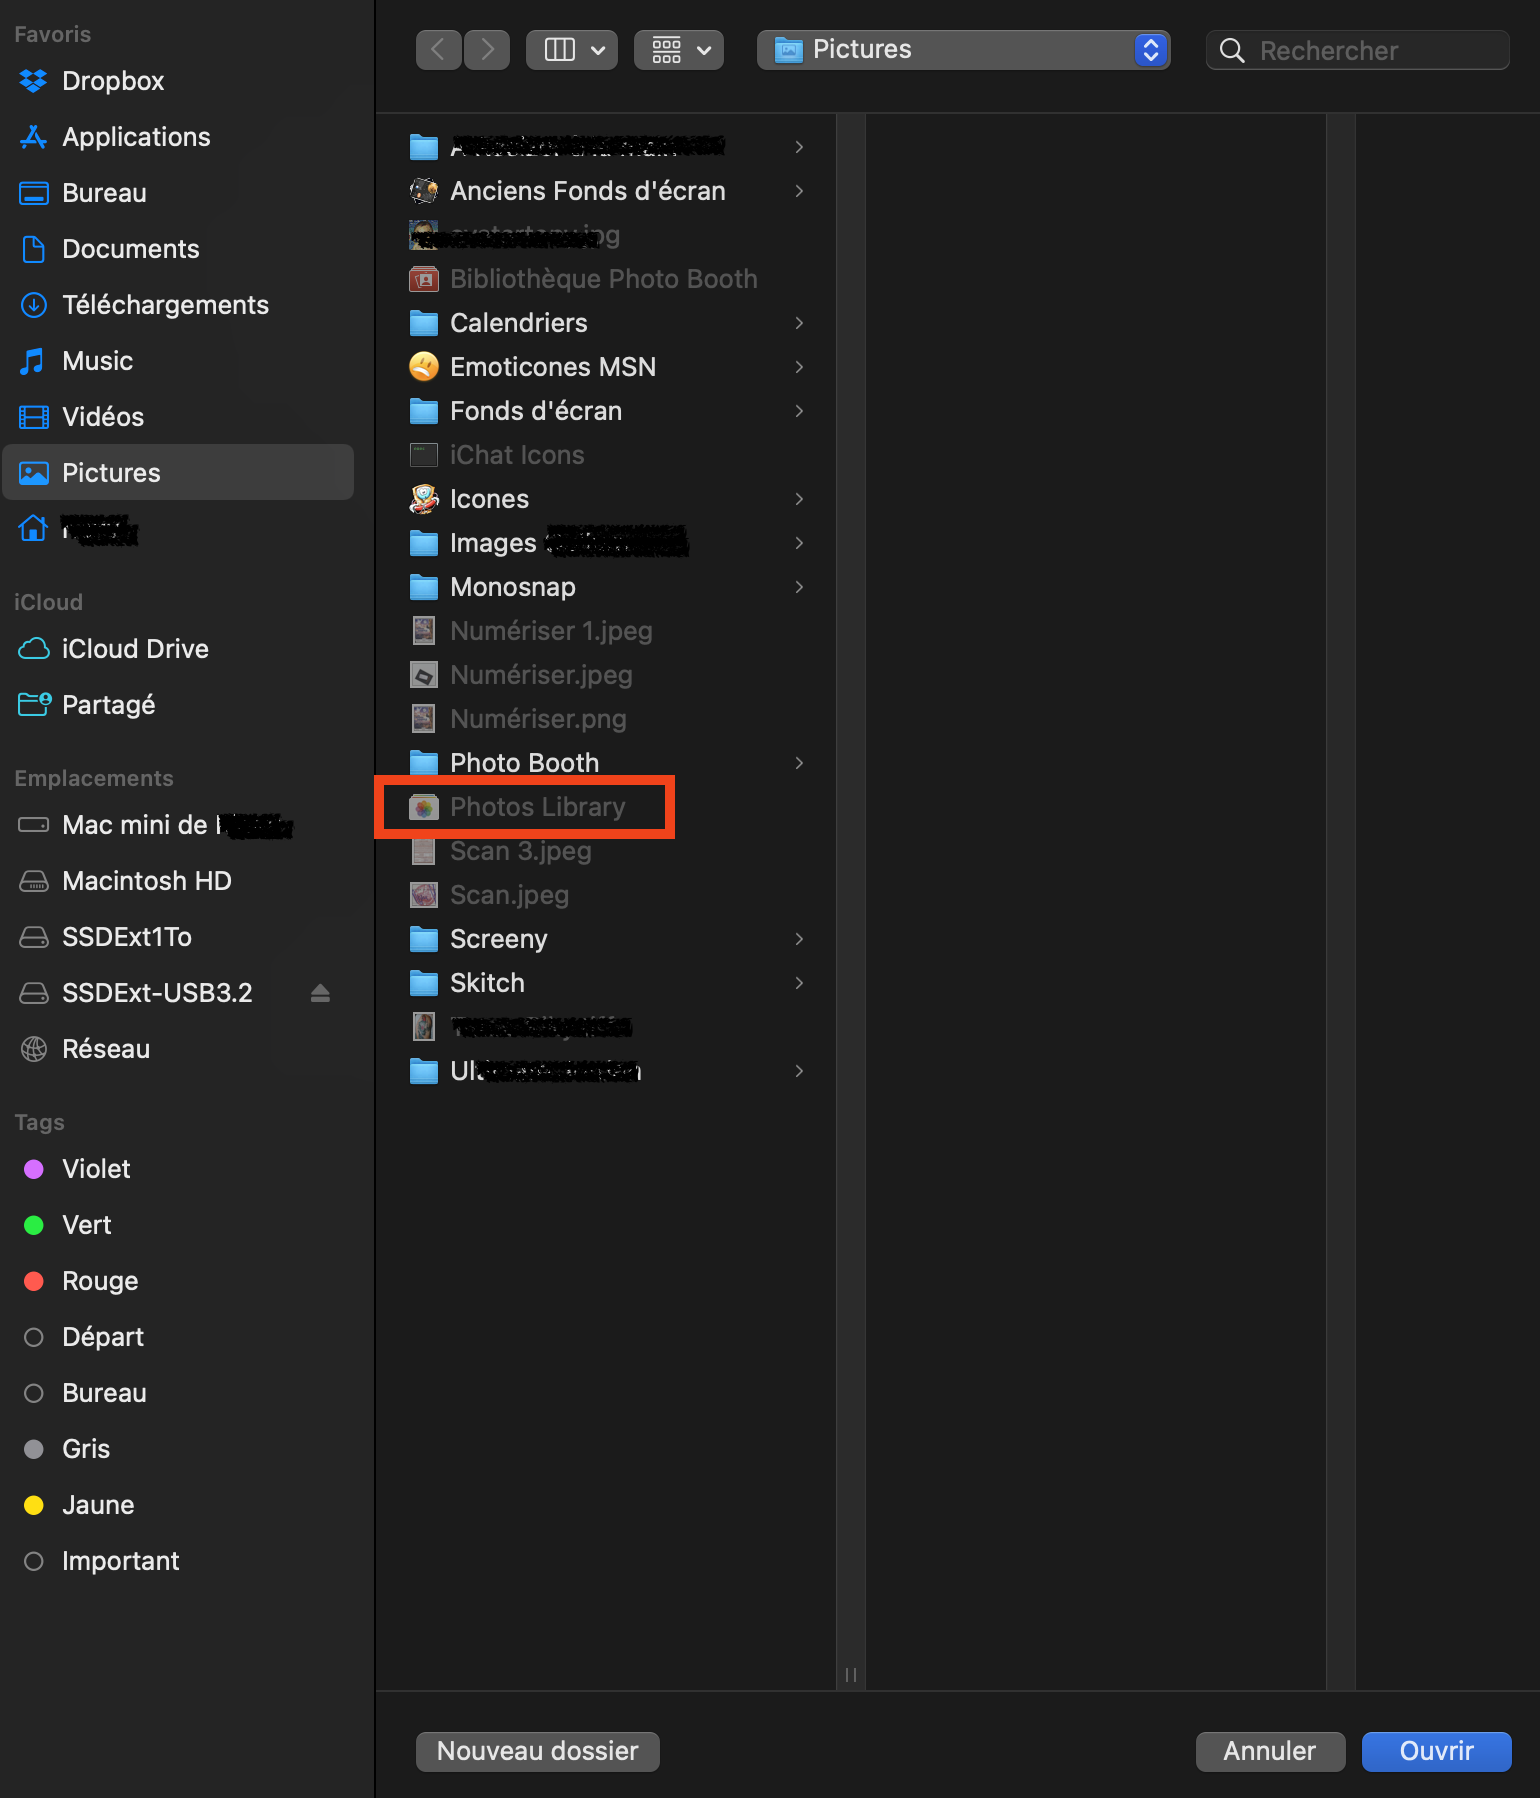Viewport: 1540px width, 1798px height.
Task: Select the Violet color tag
Action: (96, 1169)
